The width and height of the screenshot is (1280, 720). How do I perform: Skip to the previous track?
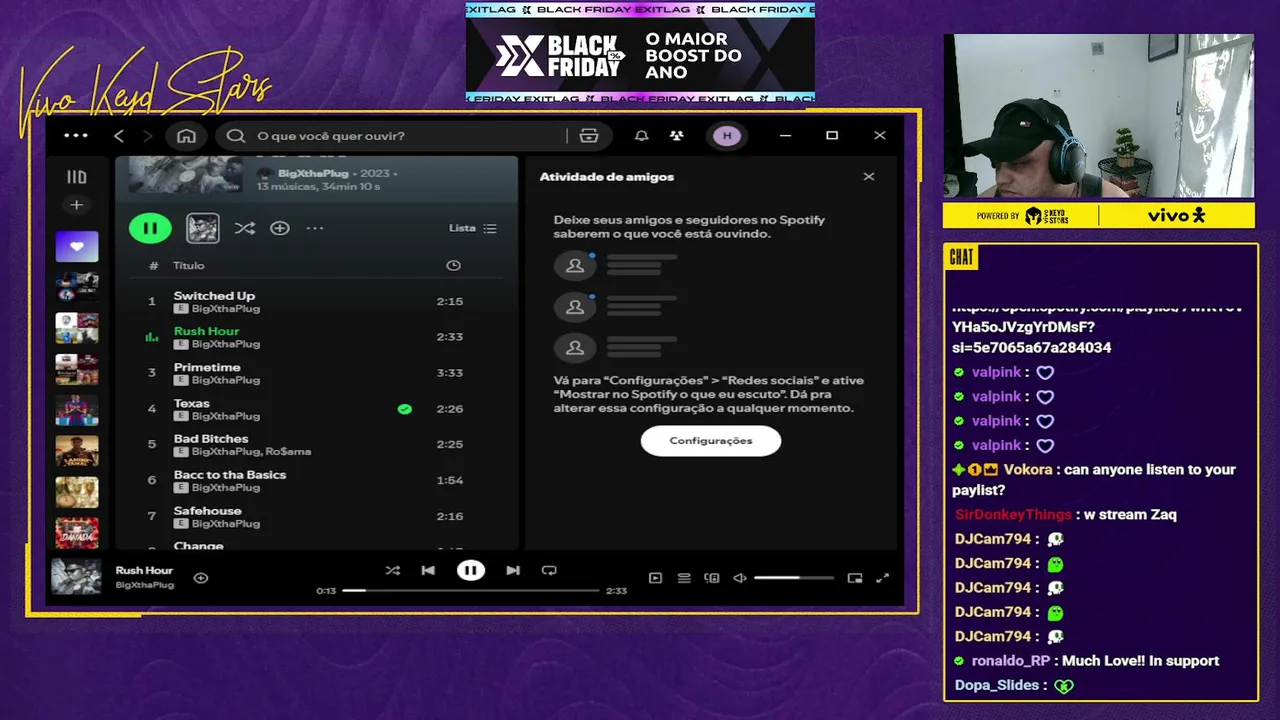(428, 571)
